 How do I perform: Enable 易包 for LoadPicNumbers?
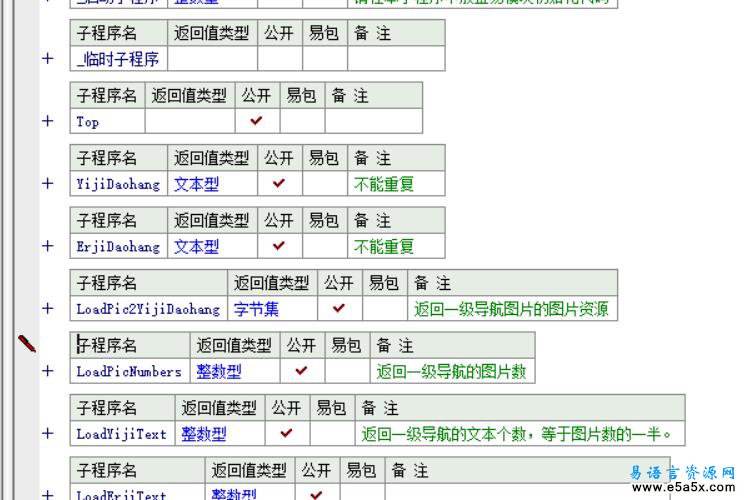coord(347,371)
